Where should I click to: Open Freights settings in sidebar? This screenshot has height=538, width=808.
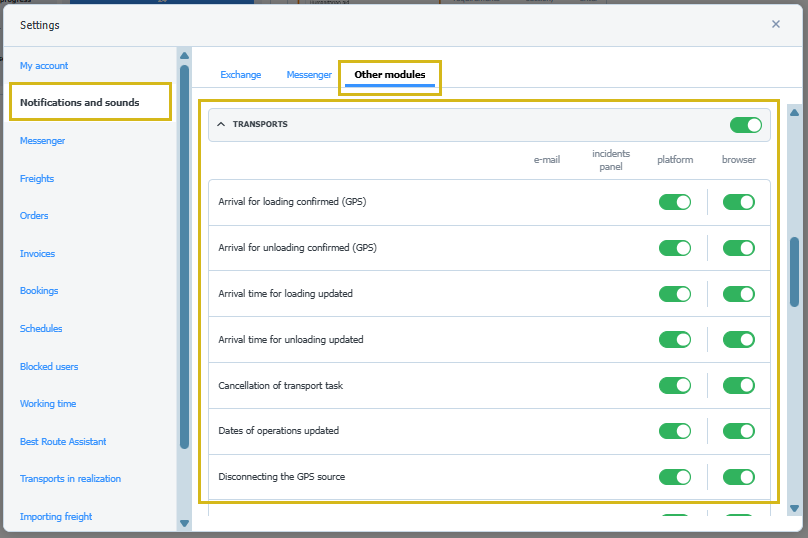tap(37, 179)
